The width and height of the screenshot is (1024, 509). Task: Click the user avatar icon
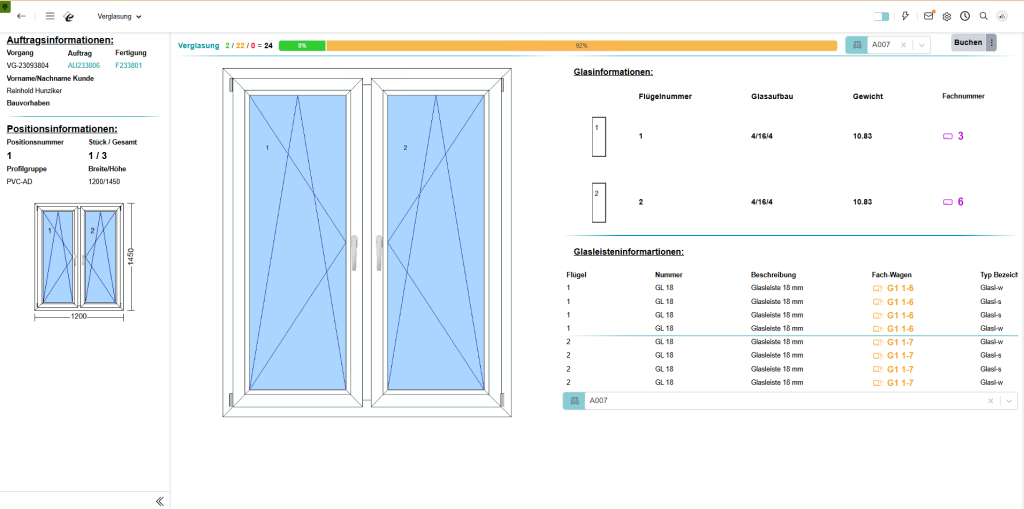click(x=1002, y=16)
